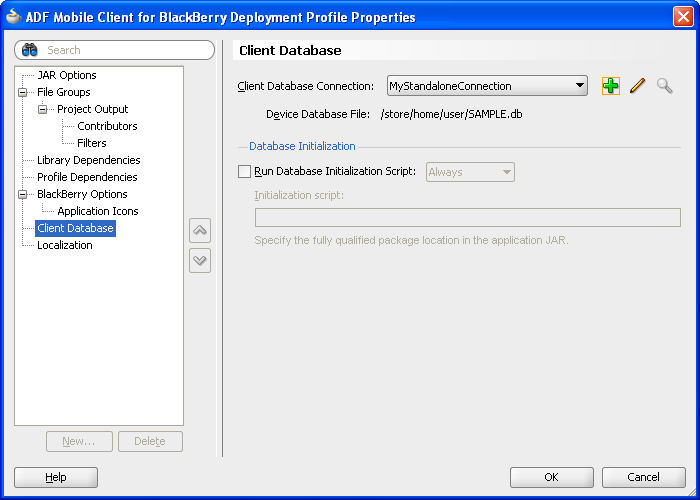700x500 pixels.
Task: Select Filters tree item
Action: point(92,143)
